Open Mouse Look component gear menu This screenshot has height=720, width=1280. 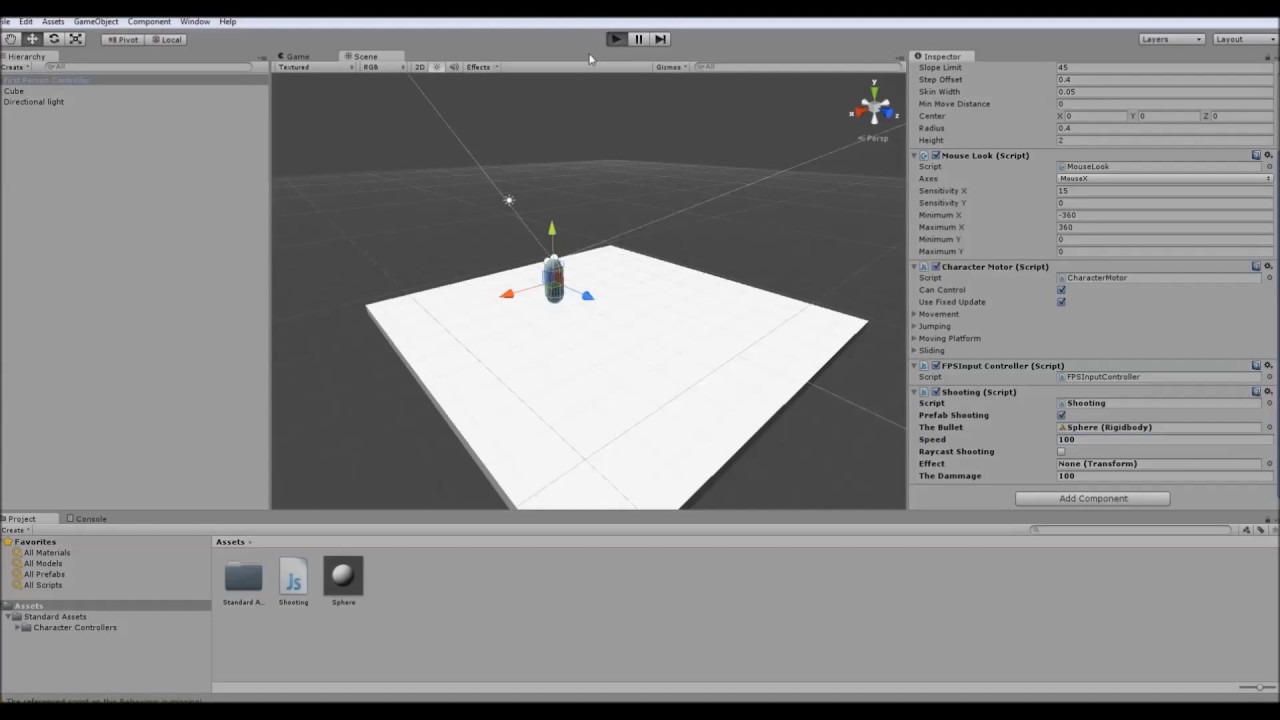pyautogui.click(x=1269, y=155)
